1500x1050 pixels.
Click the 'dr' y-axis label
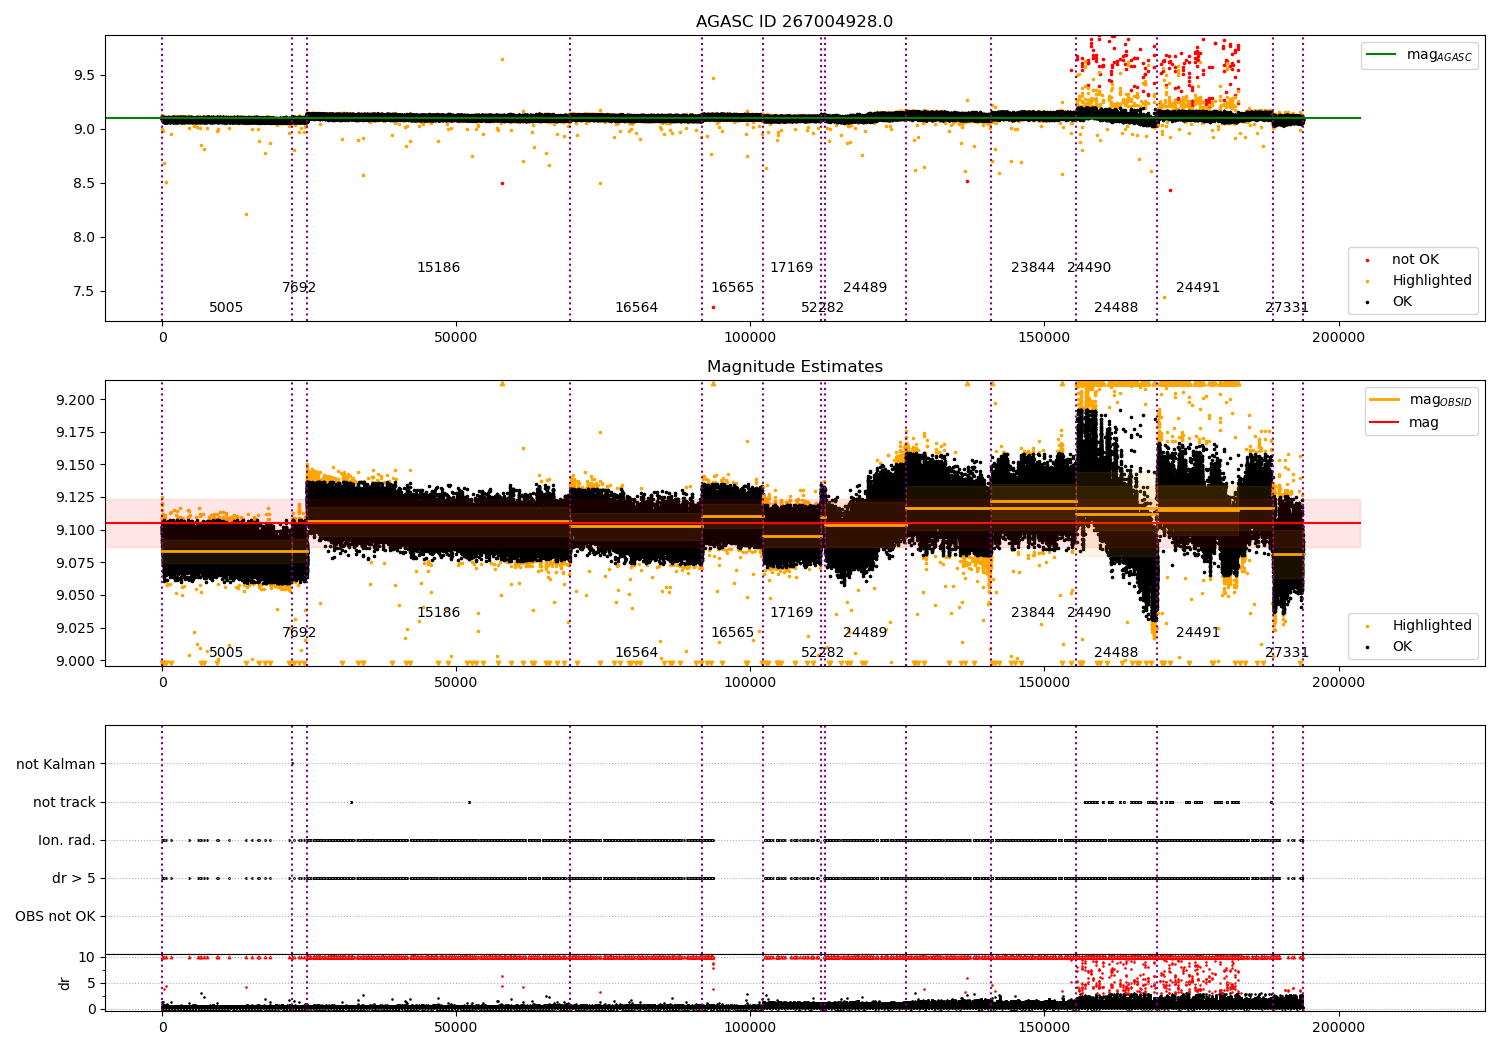coord(65,983)
